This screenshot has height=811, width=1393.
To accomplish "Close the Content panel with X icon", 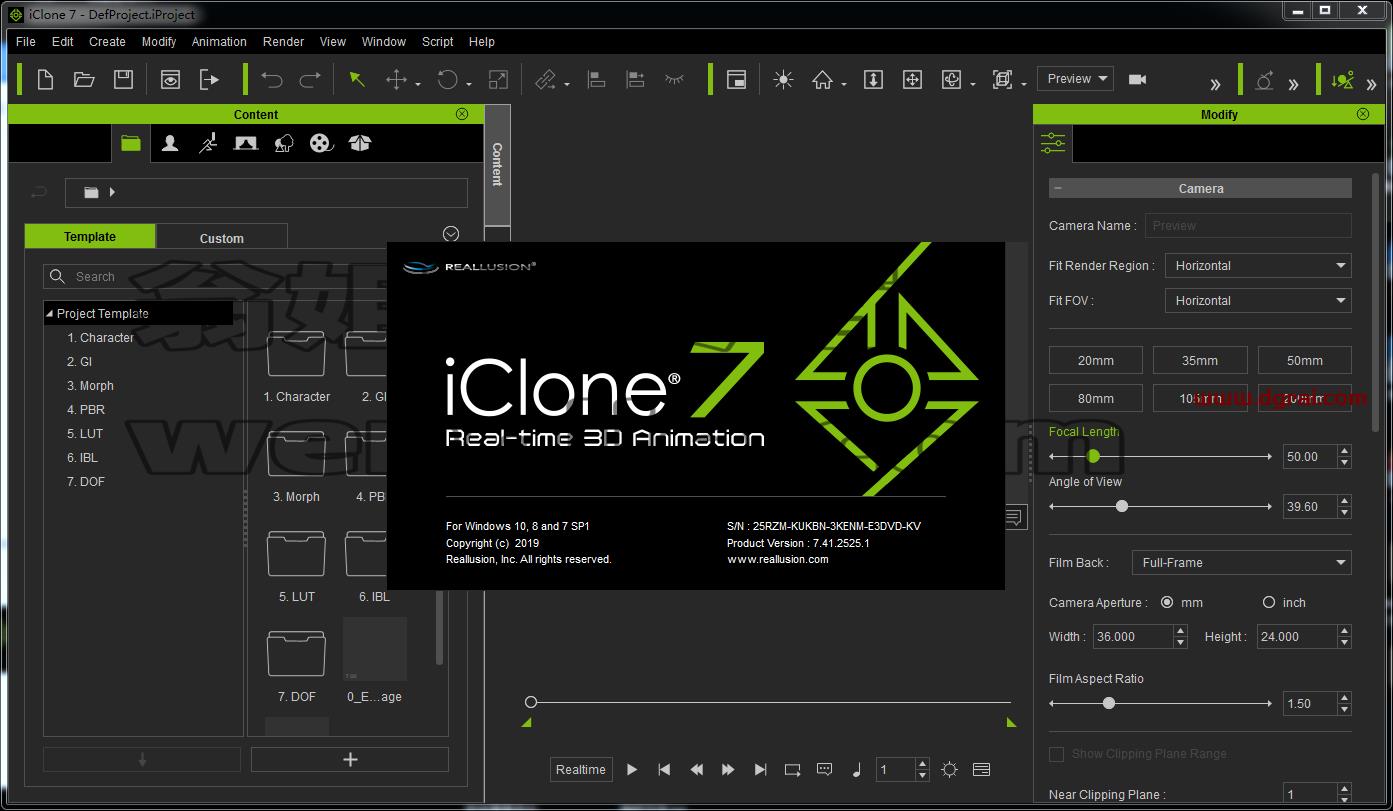I will [x=462, y=114].
